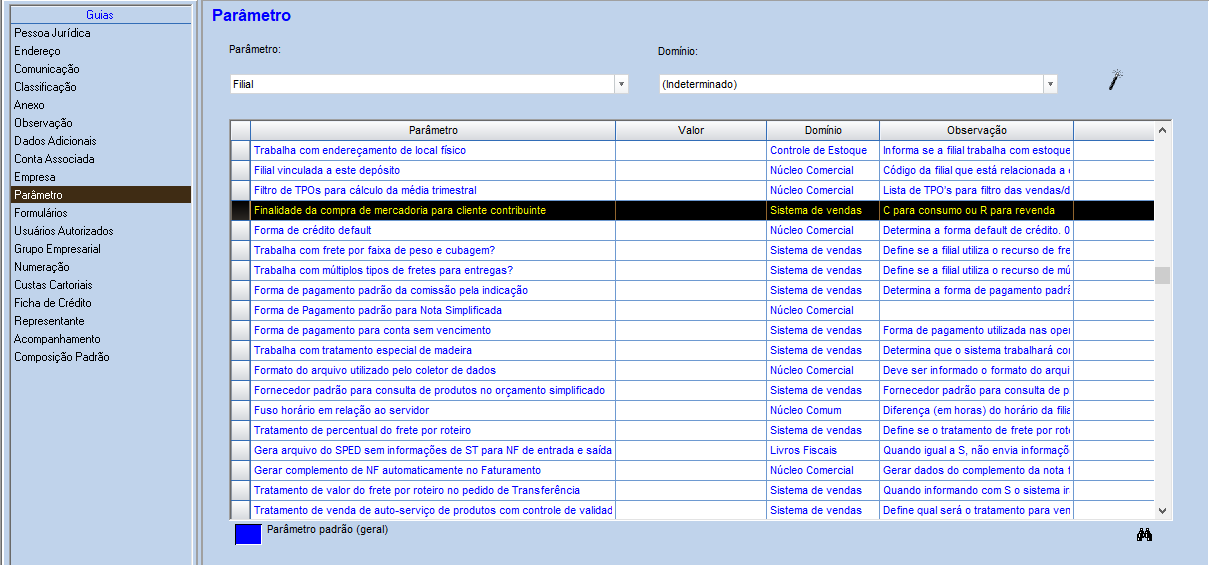Select row 'Formato do arquivo utilizado pelo coletor de dados'
Screen dimensions: 1210x565
[x=692, y=370]
